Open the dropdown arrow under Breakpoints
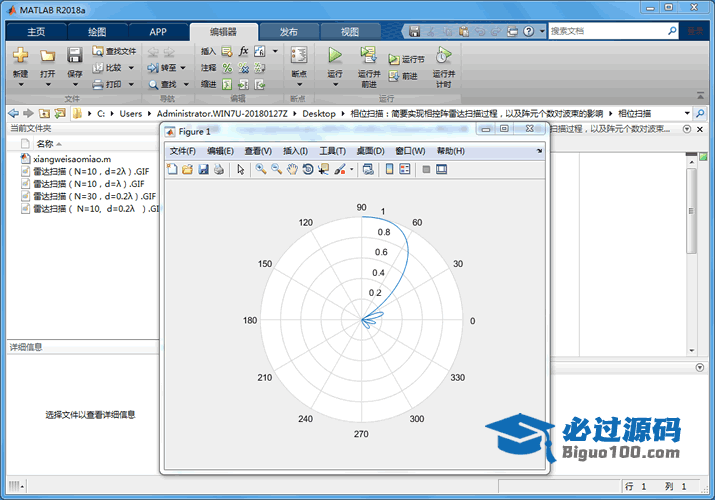715x500 pixels. click(300, 85)
